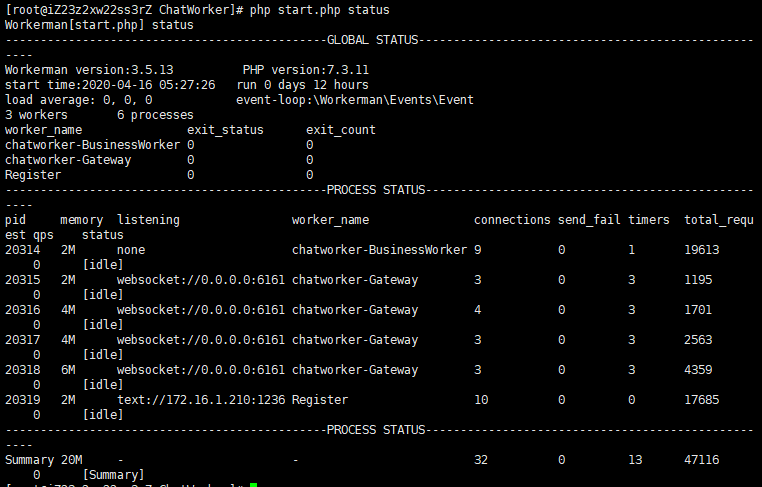This screenshot has height=487, width=762.
Task: Click text://172.16.1.210:1236 listening address
Action: [201, 400]
